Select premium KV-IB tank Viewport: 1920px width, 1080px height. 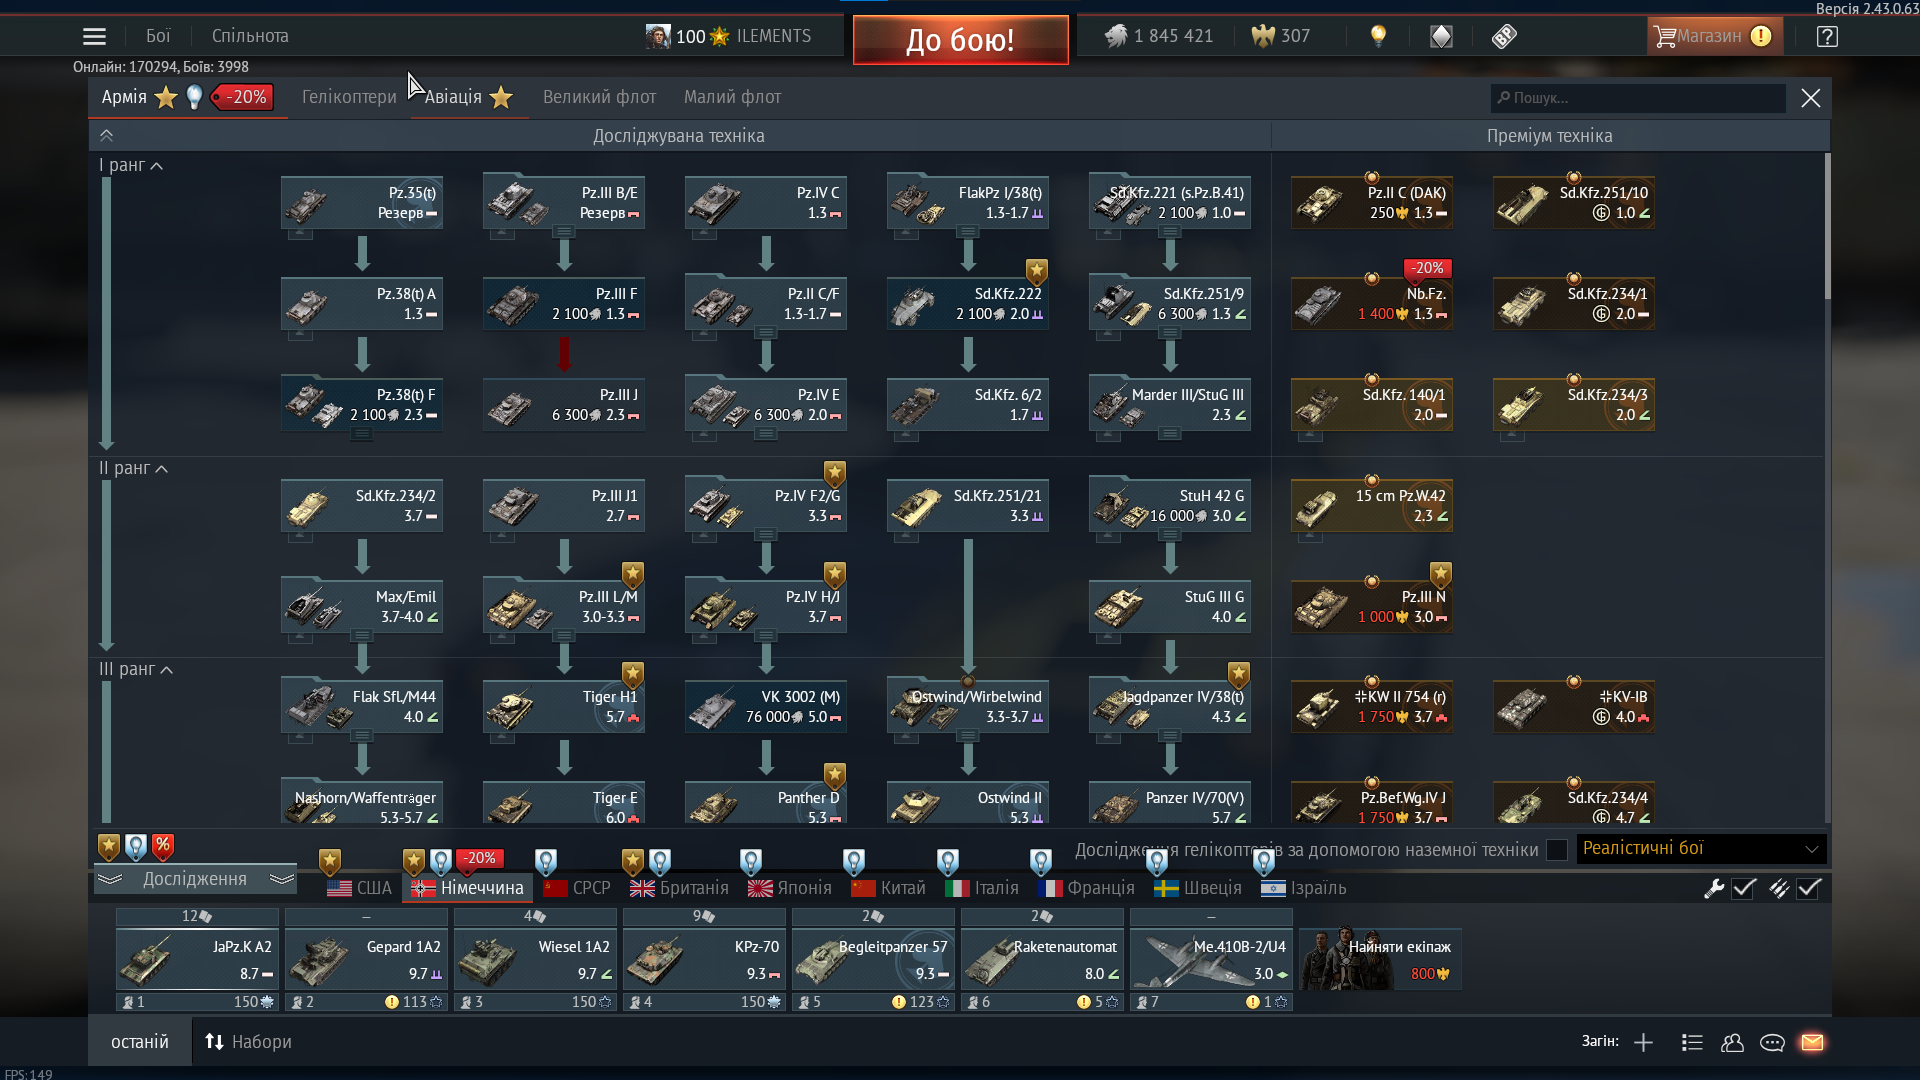[x=1574, y=706]
